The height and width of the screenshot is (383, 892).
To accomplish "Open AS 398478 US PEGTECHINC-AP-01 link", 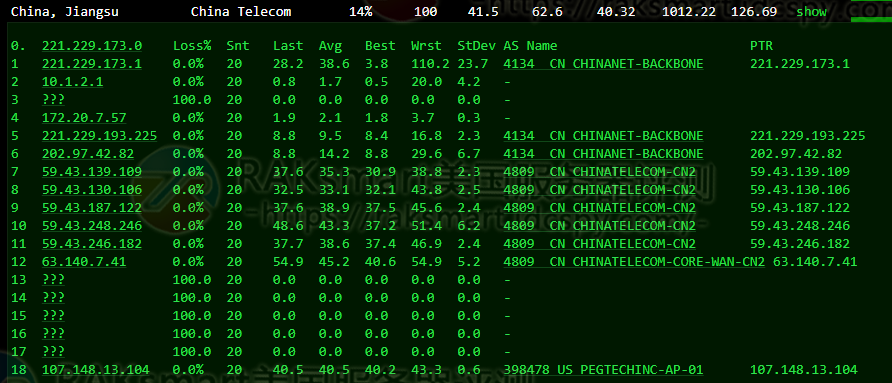I will [603, 370].
